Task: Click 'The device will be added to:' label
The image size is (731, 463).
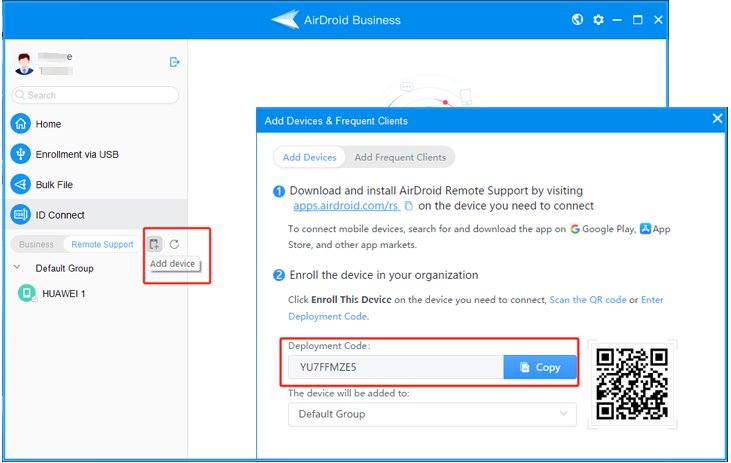Action: pos(349,393)
